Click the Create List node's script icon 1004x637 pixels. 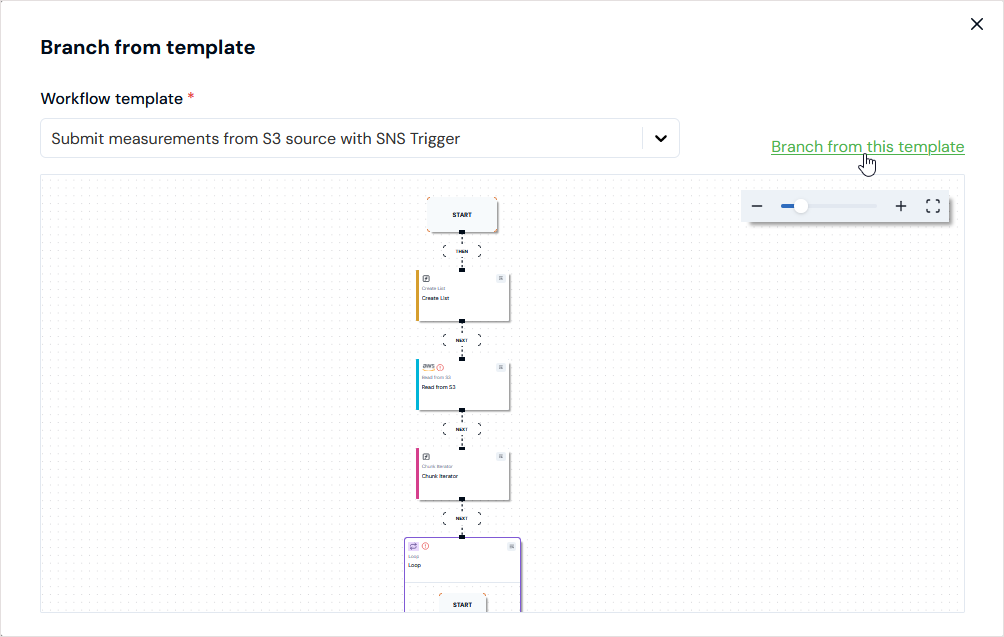tap(426, 278)
